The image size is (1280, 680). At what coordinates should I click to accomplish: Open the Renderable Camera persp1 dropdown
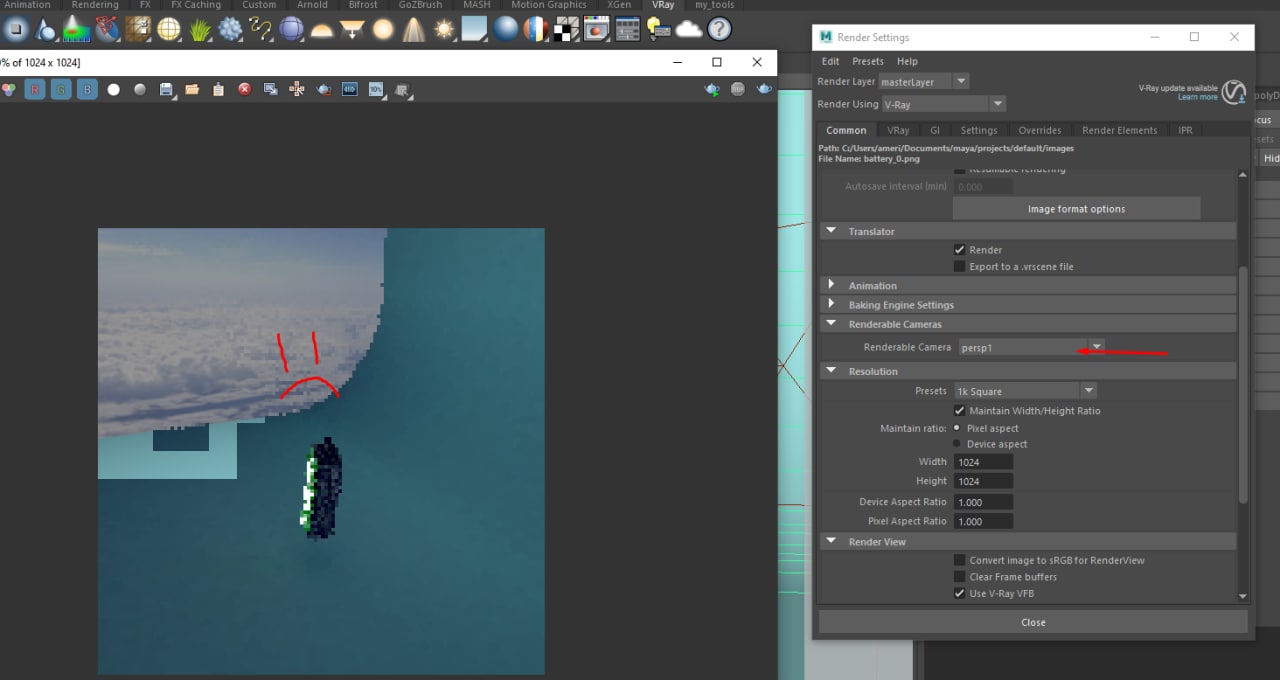coord(1030,347)
